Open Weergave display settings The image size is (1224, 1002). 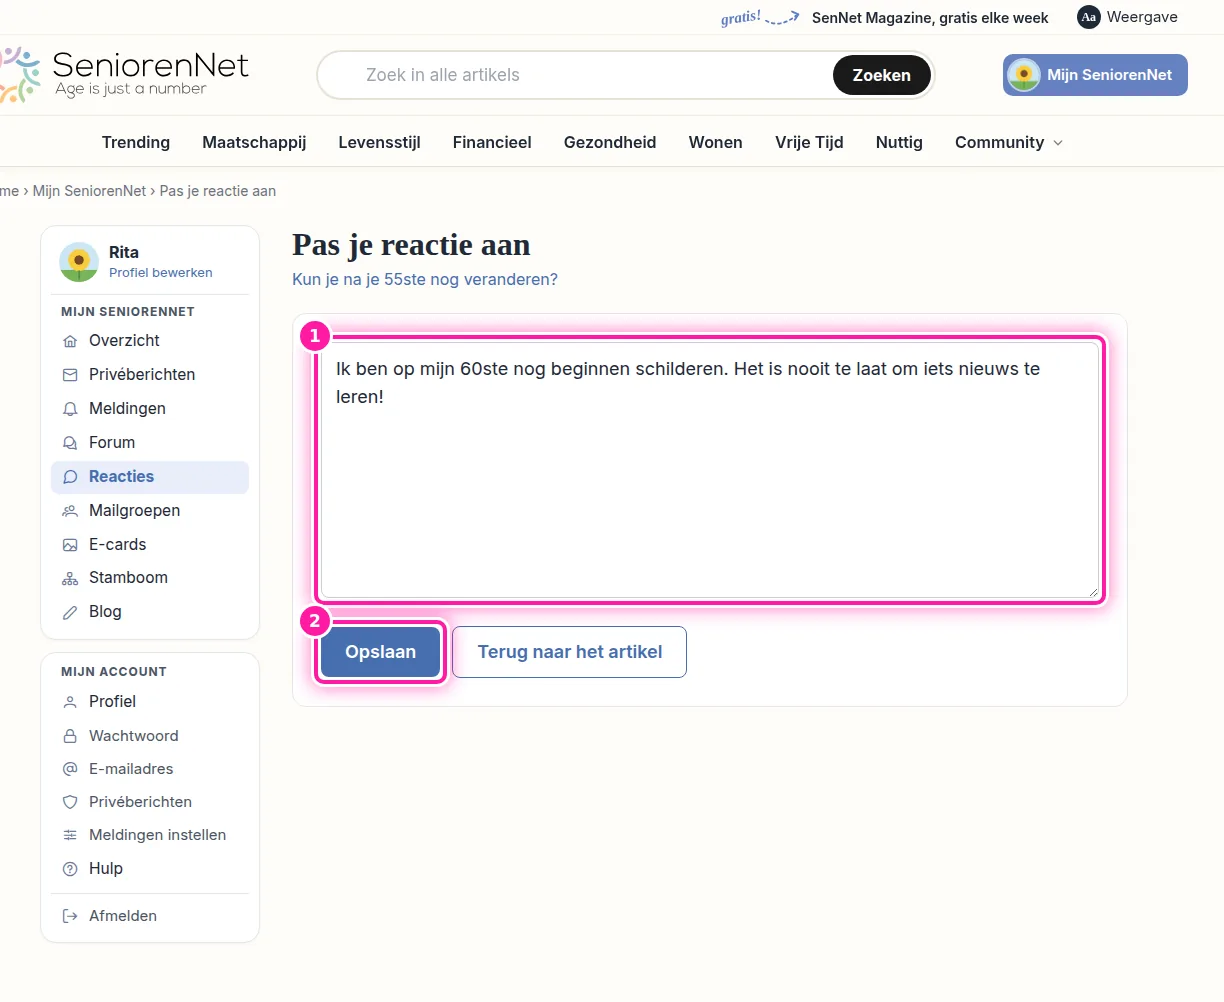pos(1127,17)
